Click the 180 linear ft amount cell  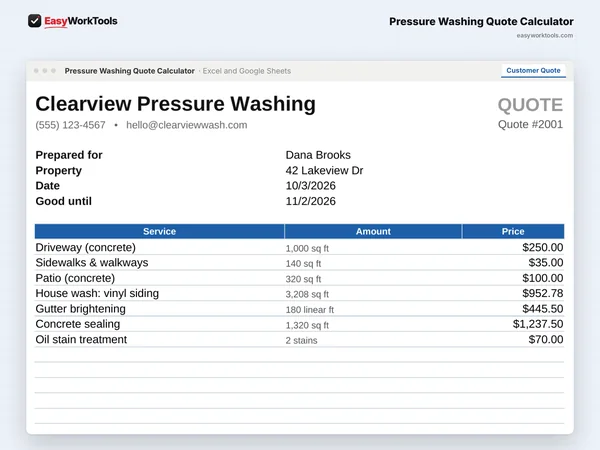point(373,309)
